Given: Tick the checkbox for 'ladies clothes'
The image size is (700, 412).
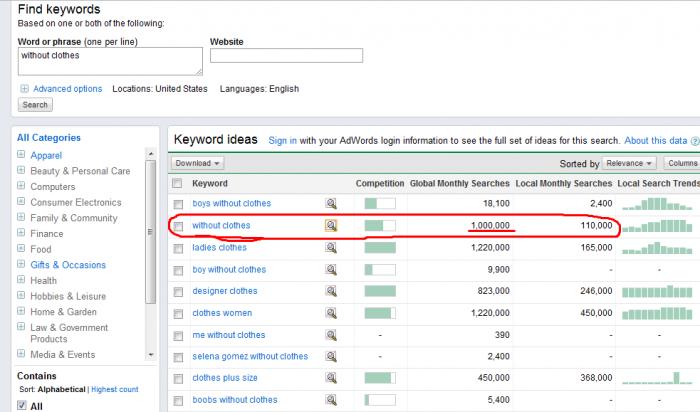Looking at the screenshot, I should pos(178,248).
